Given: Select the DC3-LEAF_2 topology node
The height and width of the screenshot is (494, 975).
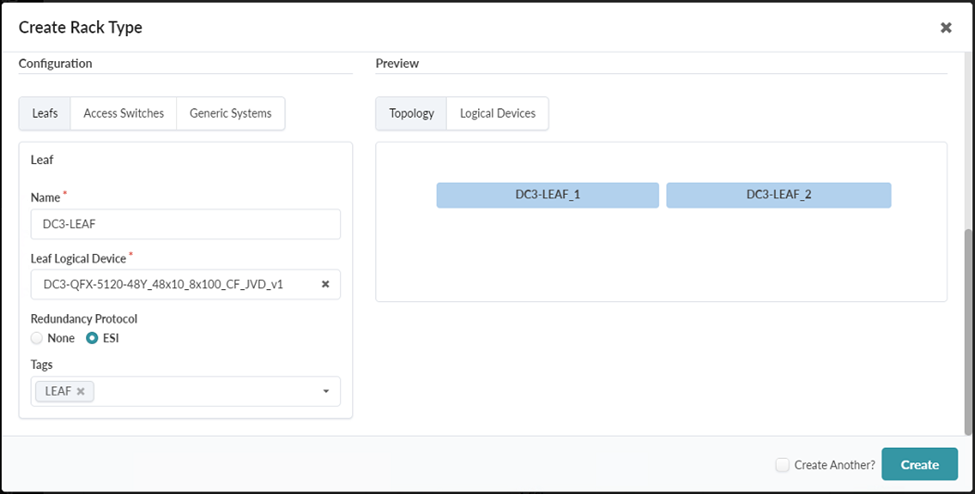Looking at the screenshot, I should click(778, 195).
